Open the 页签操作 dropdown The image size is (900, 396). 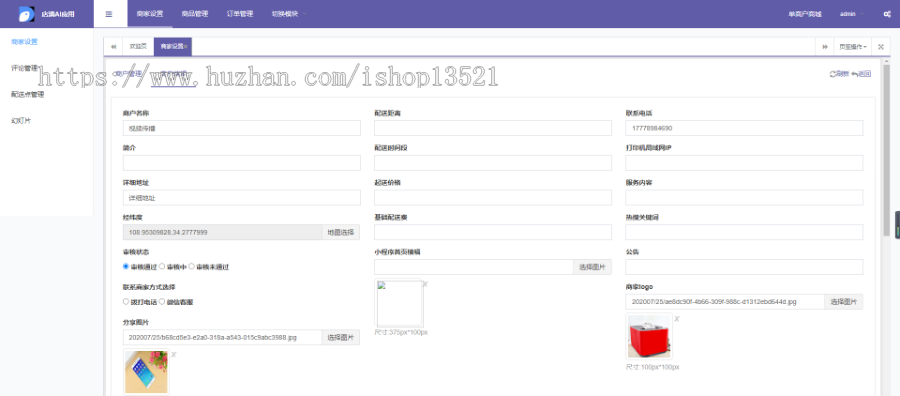point(853,46)
